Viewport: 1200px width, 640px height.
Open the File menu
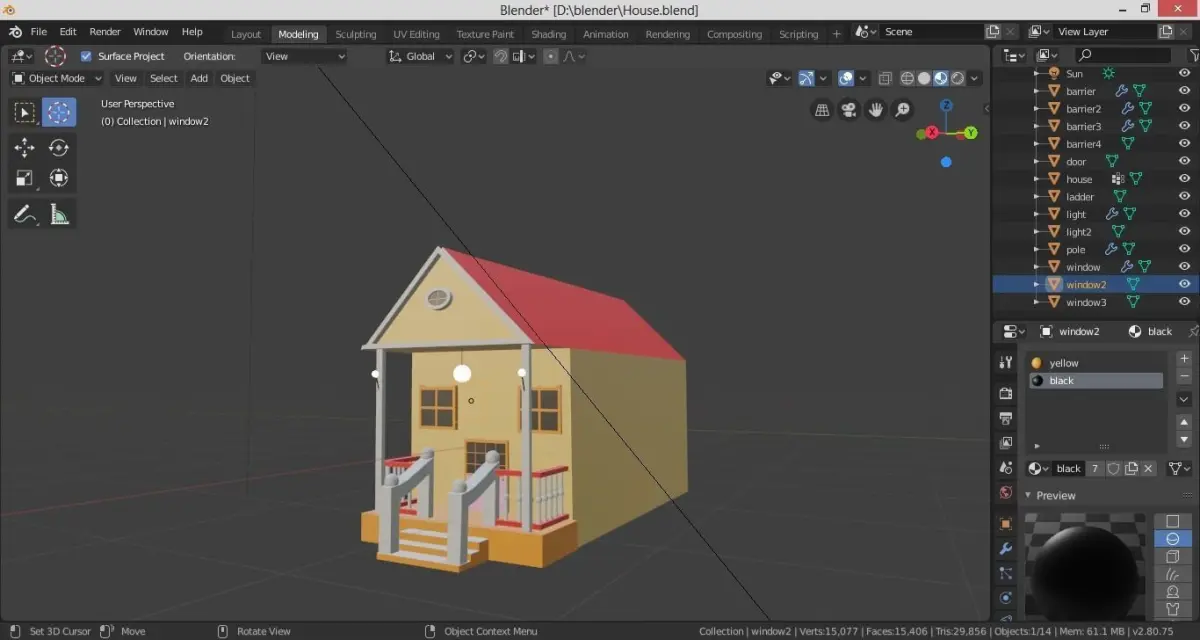point(38,32)
